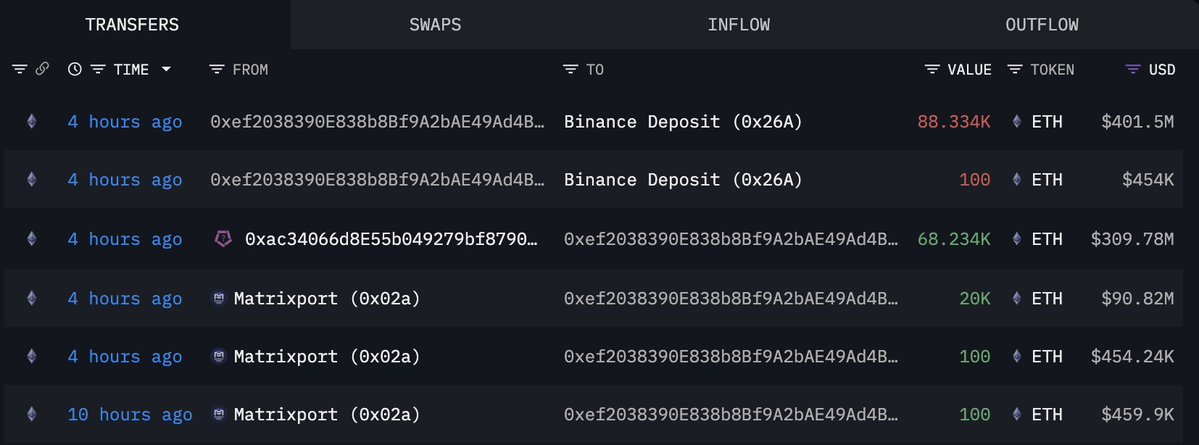Click the link icon in header row

(42, 70)
